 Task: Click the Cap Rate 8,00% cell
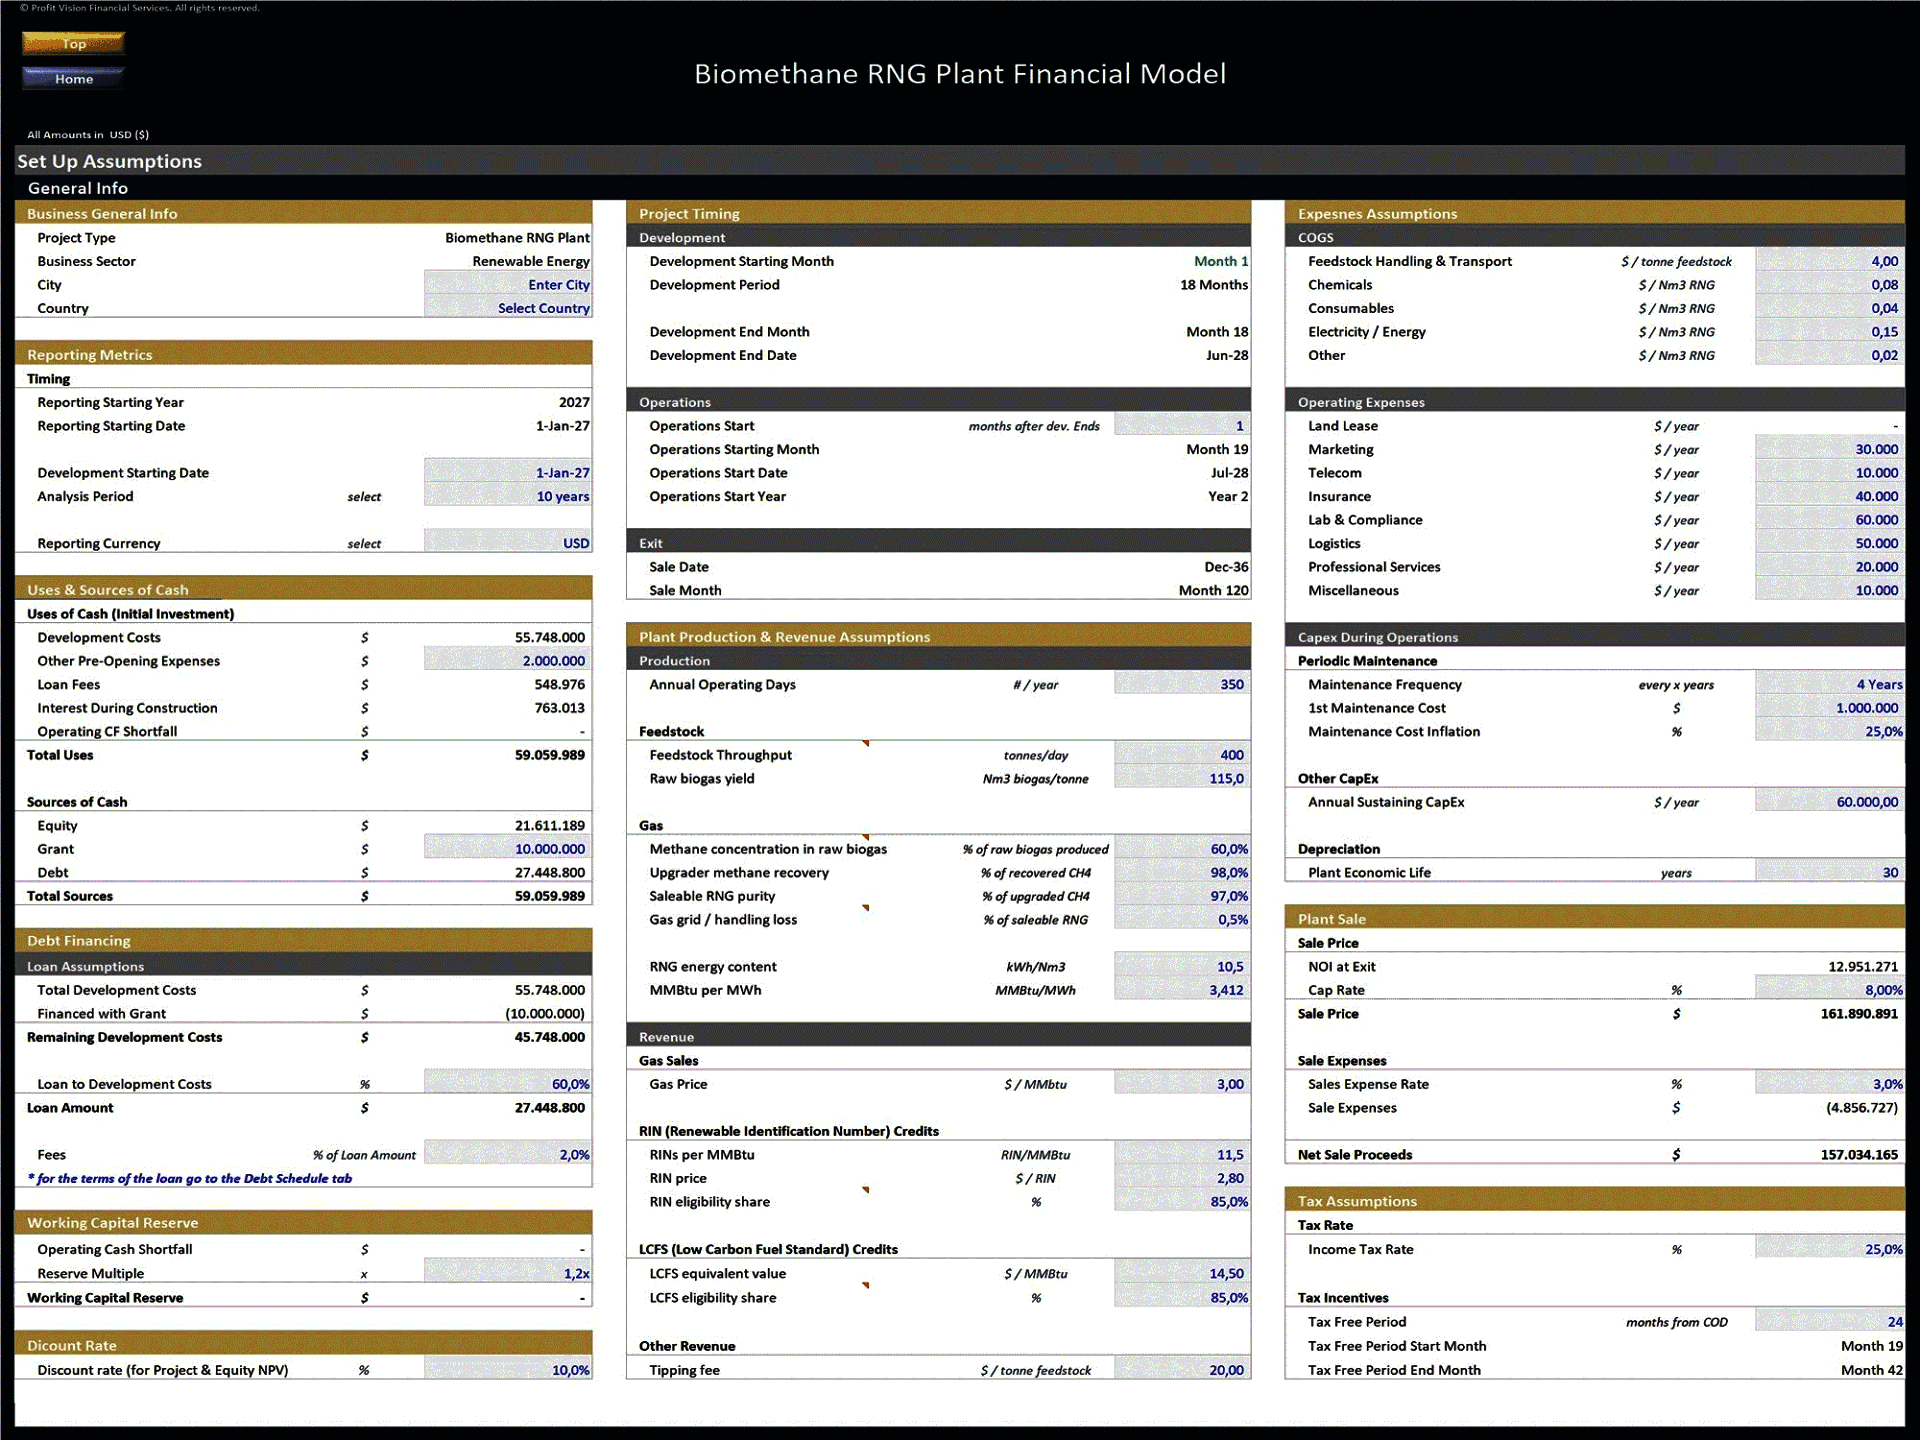click(1829, 990)
